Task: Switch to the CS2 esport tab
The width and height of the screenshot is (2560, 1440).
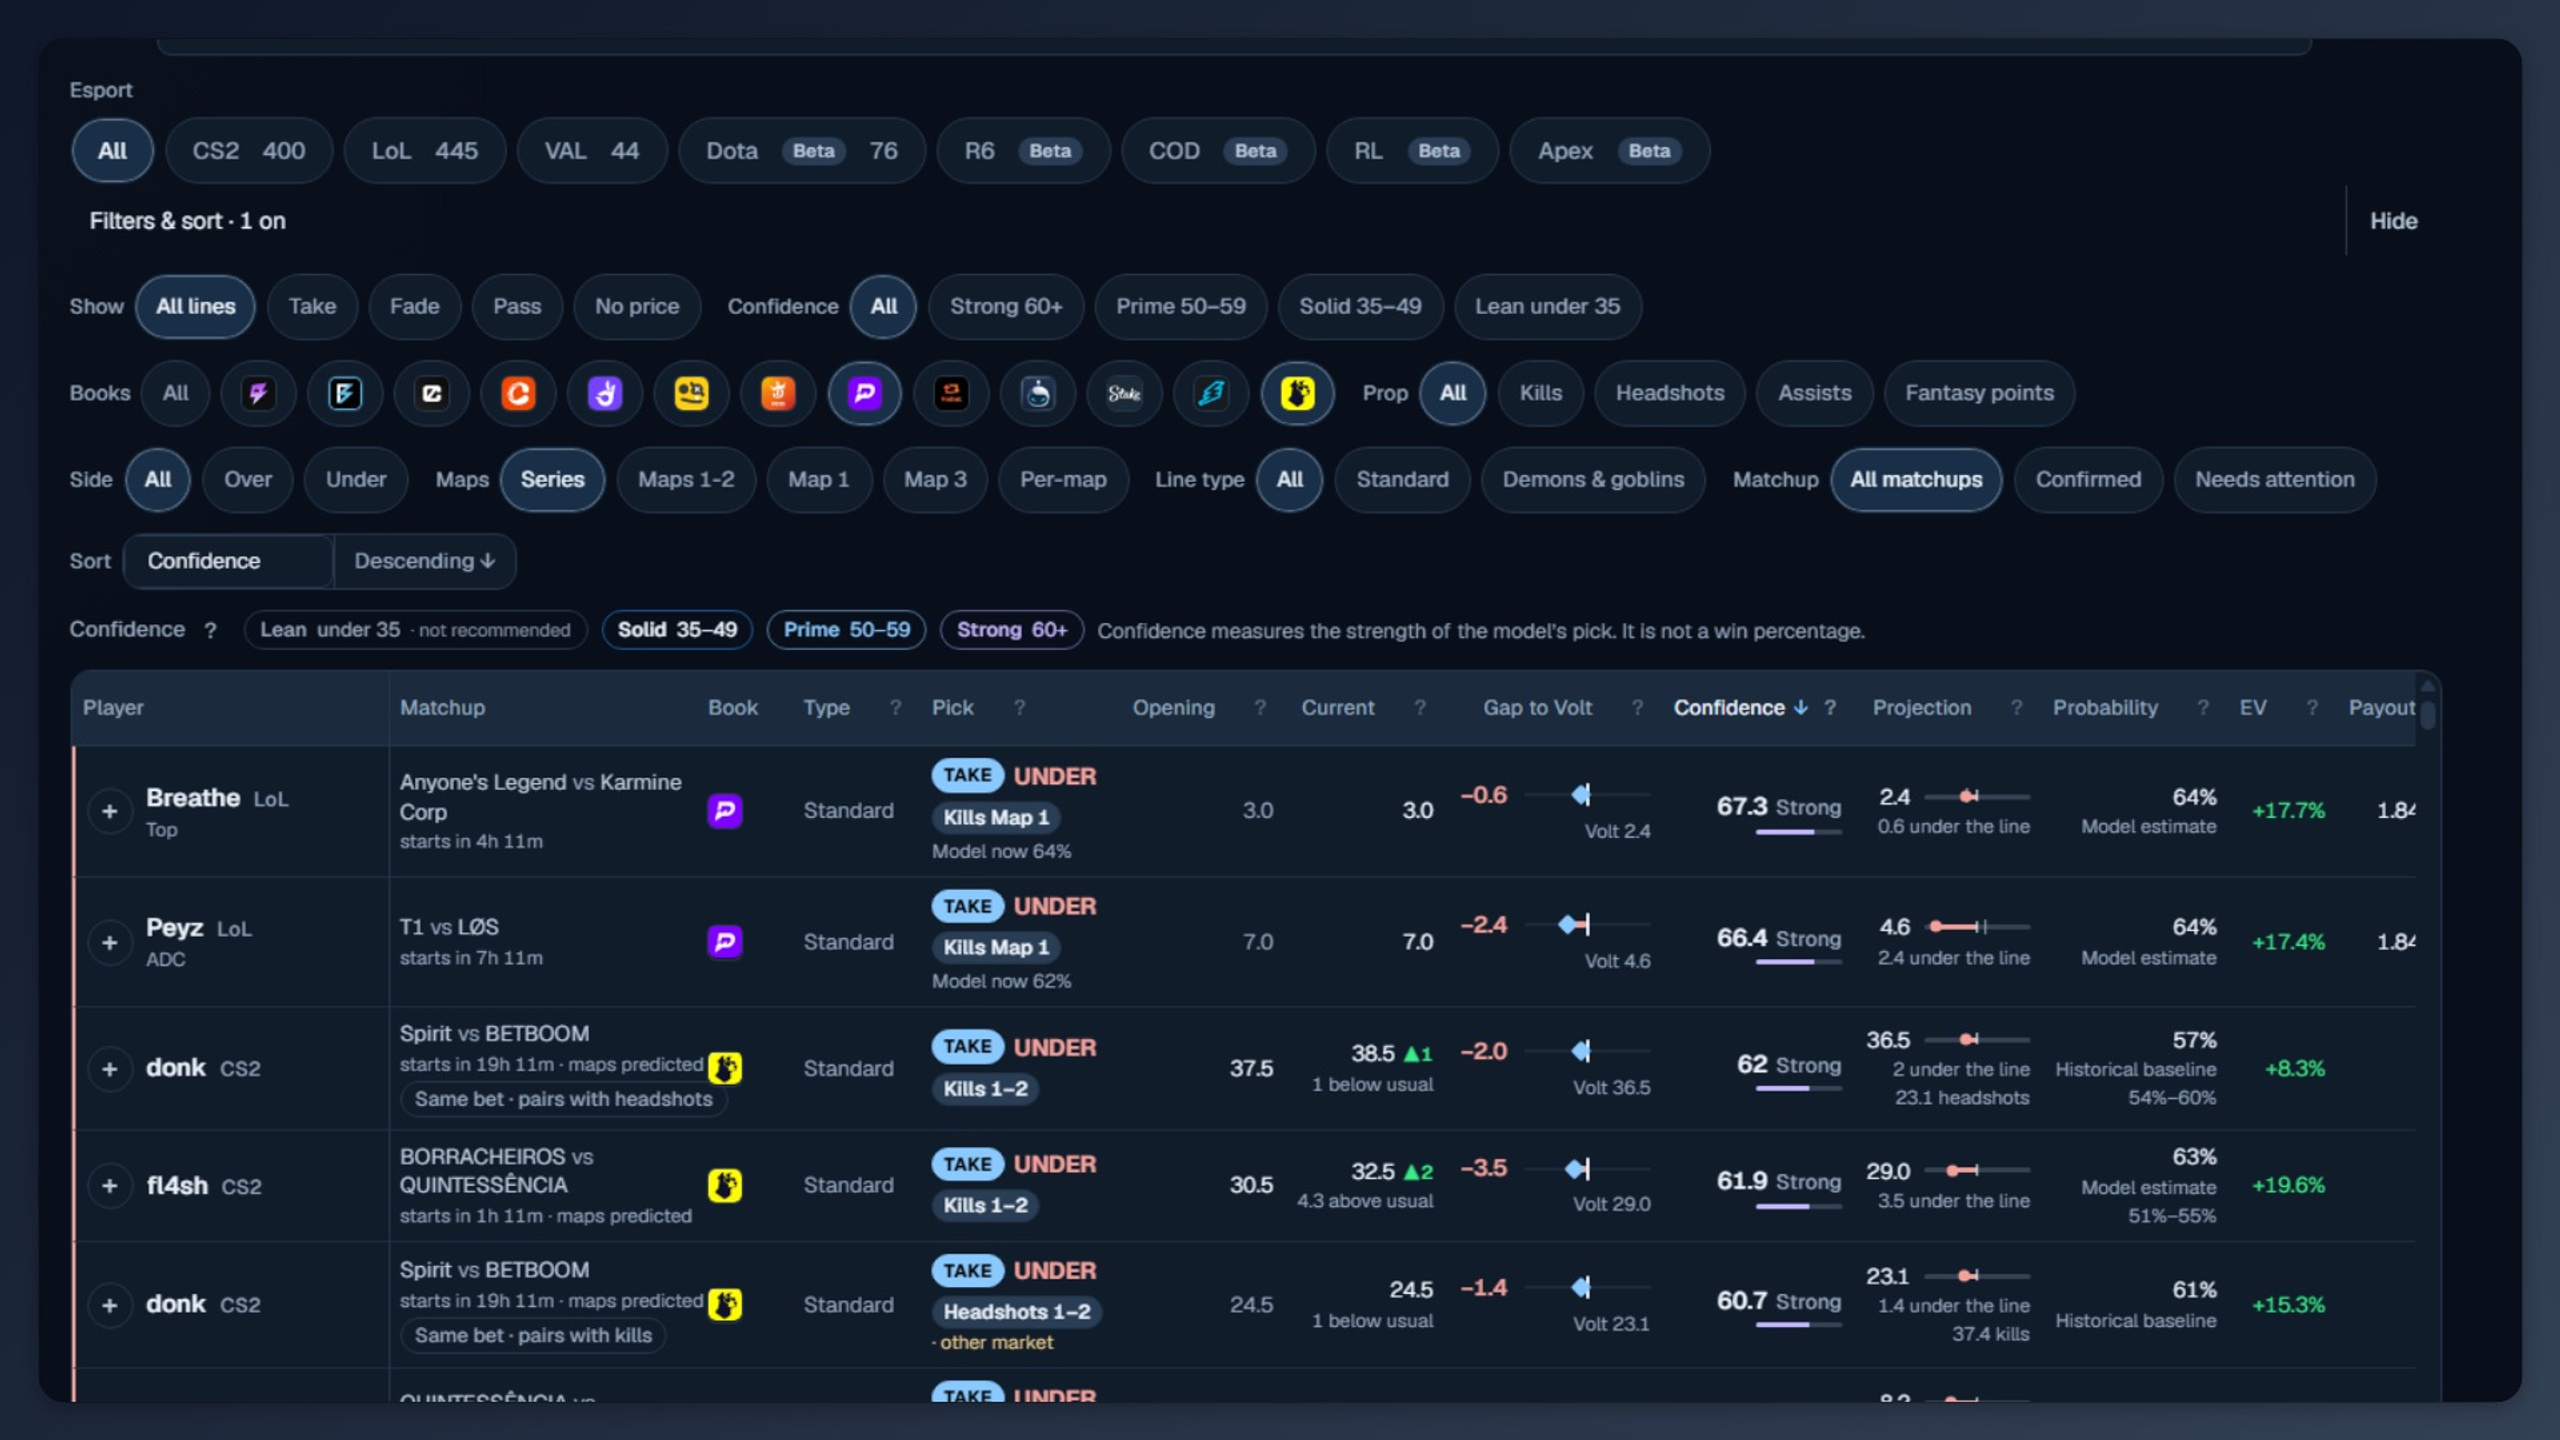Action: 249,151
